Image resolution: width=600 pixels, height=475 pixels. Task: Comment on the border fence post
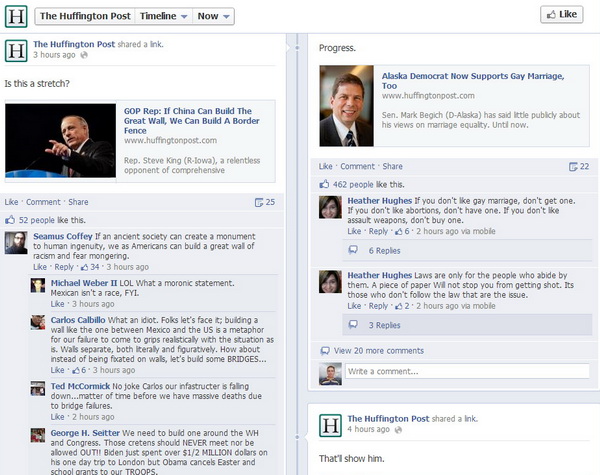point(43,202)
